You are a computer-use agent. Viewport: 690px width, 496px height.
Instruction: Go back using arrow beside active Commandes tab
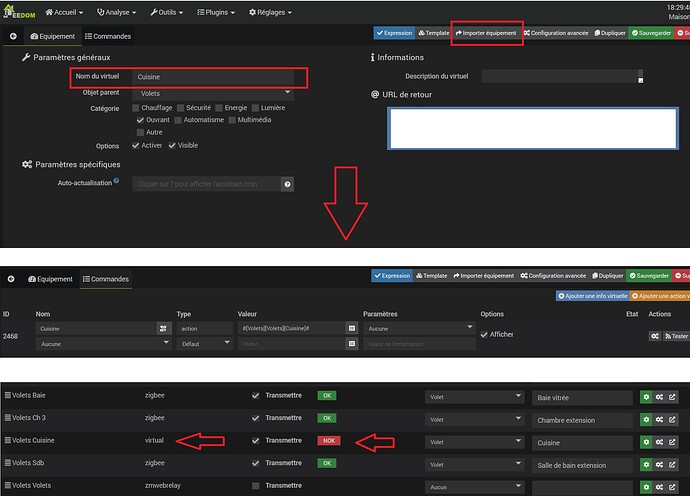[11, 279]
